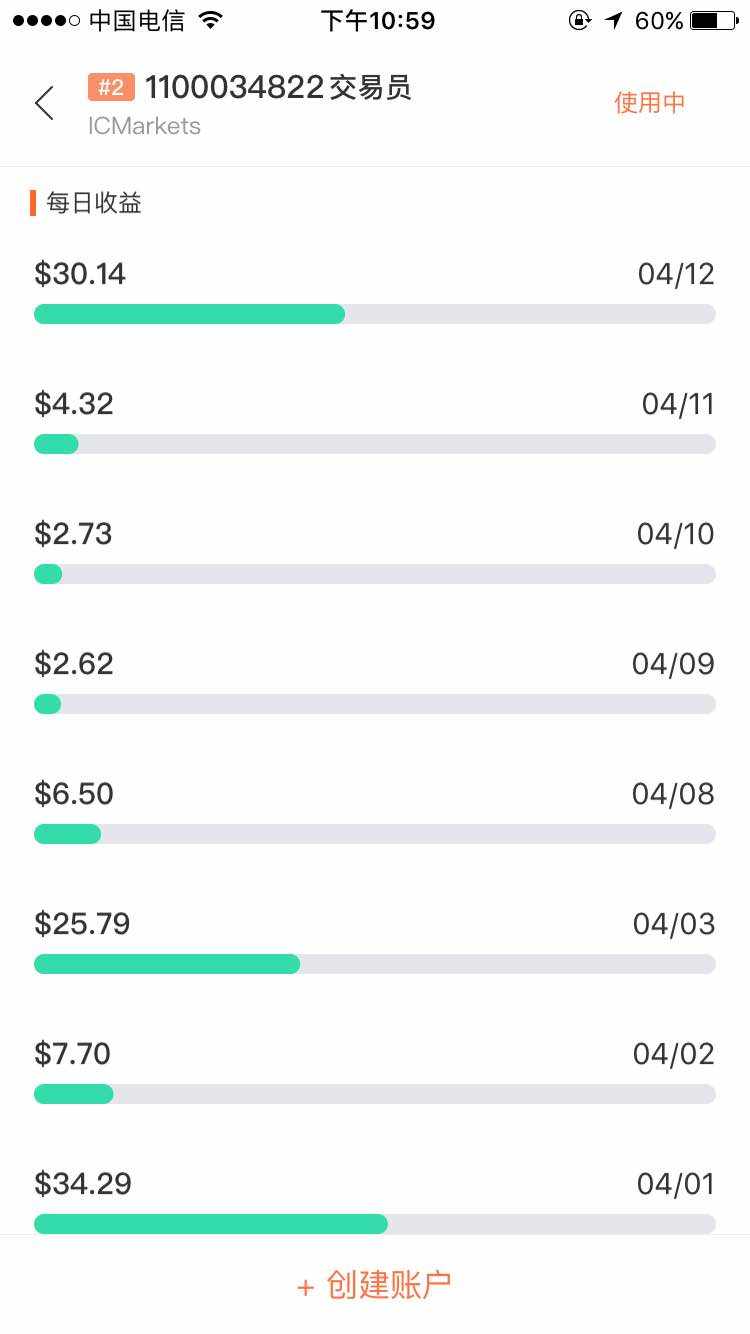Tap the location arrow status icon
This screenshot has height=1334, width=750.
(x=613, y=20)
